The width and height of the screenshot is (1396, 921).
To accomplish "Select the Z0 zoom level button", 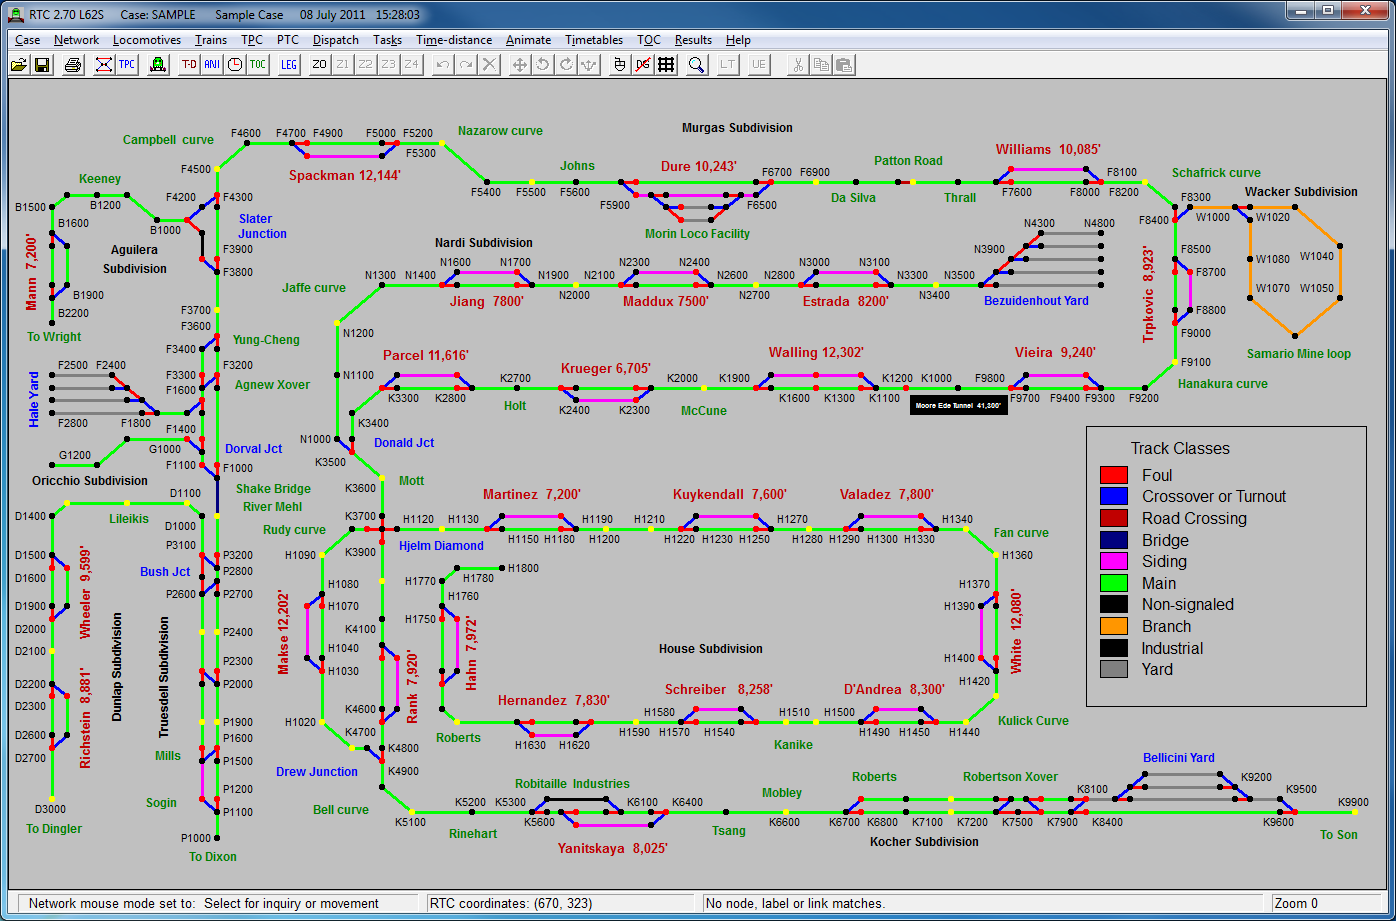I will pyautogui.click(x=320, y=65).
